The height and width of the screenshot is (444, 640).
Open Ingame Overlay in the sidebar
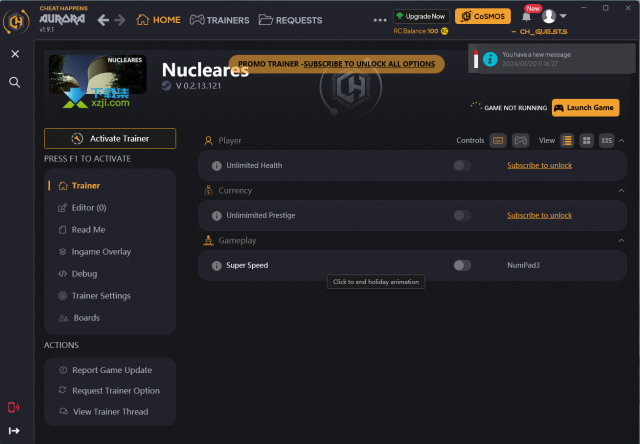[100, 252]
